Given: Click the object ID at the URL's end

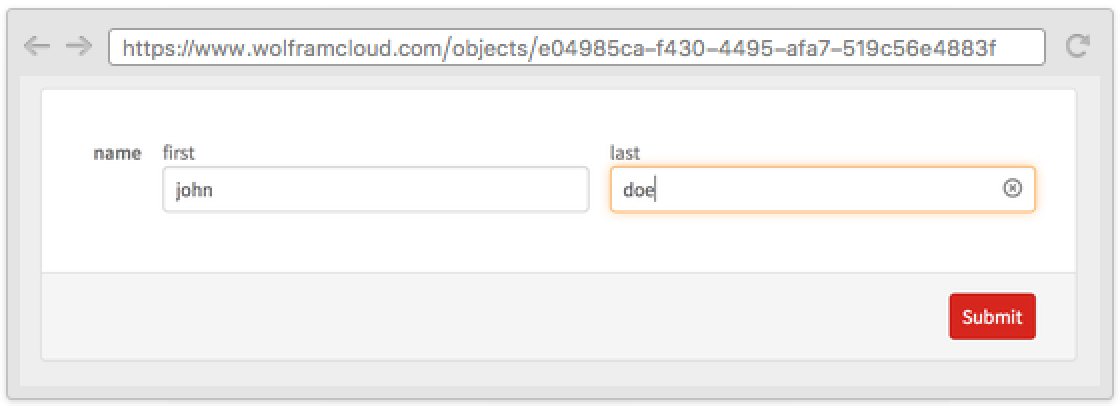Looking at the screenshot, I should (766, 47).
